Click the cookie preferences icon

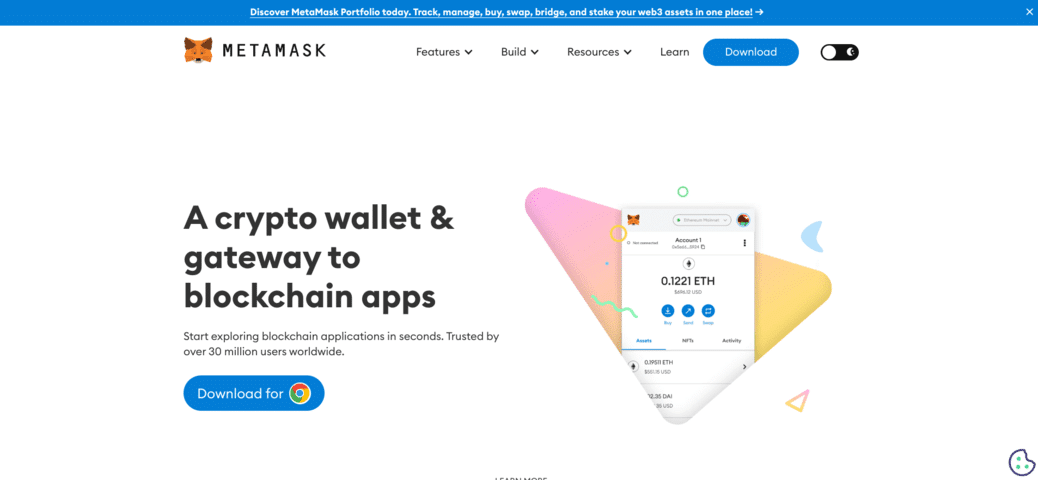point(1021,463)
